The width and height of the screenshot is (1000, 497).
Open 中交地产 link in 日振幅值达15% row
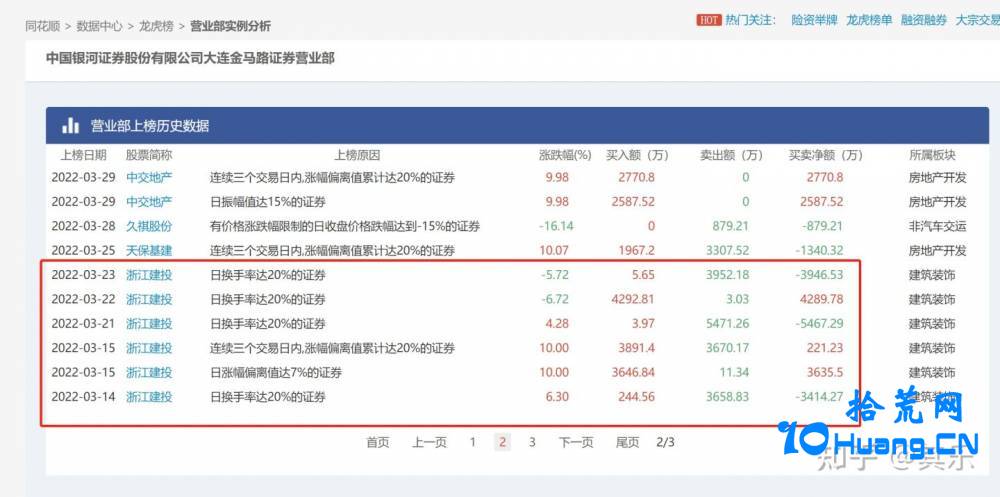pos(149,202)
